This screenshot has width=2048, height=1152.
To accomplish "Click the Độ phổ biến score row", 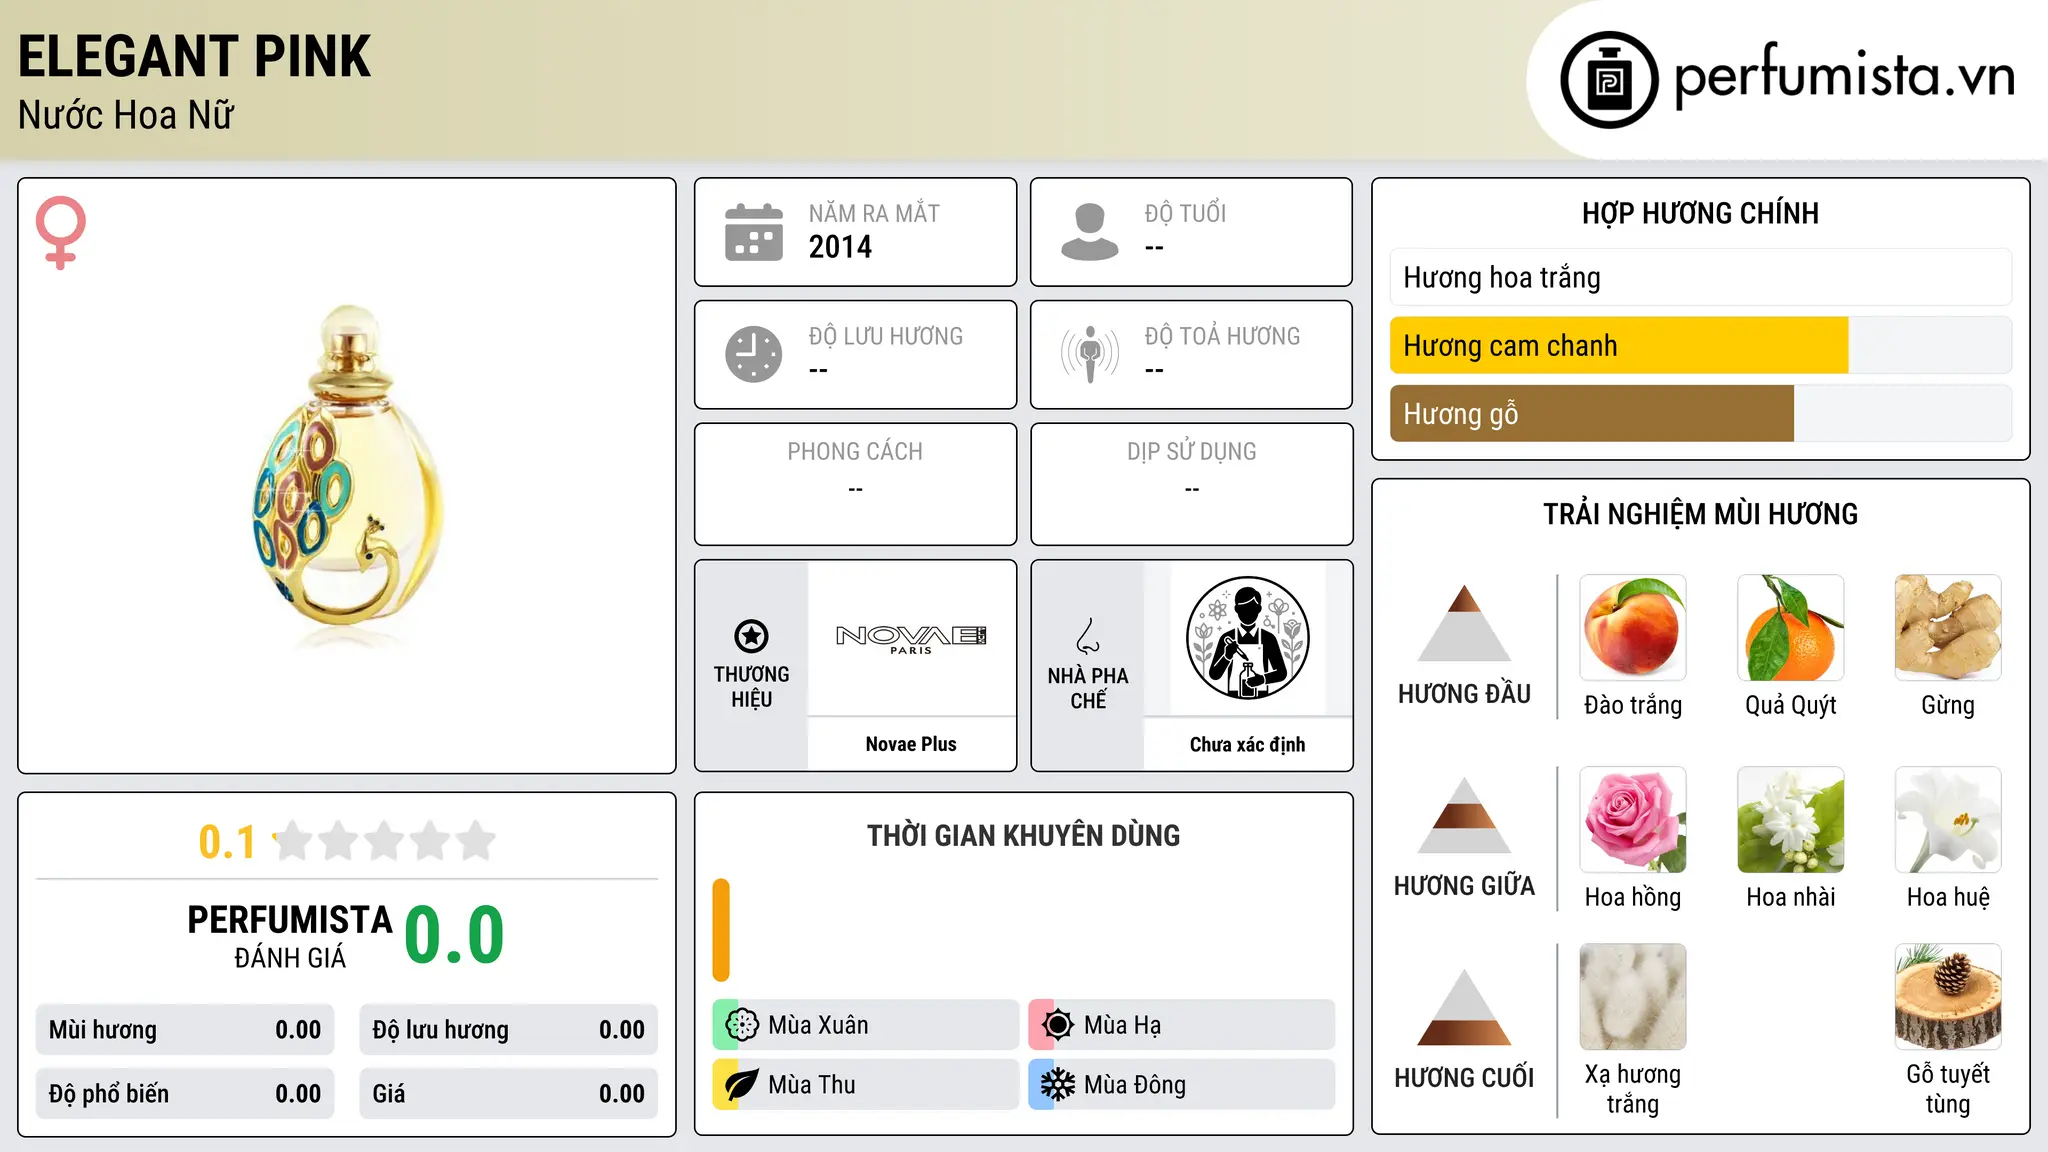I will click(x=185, y=1094).
